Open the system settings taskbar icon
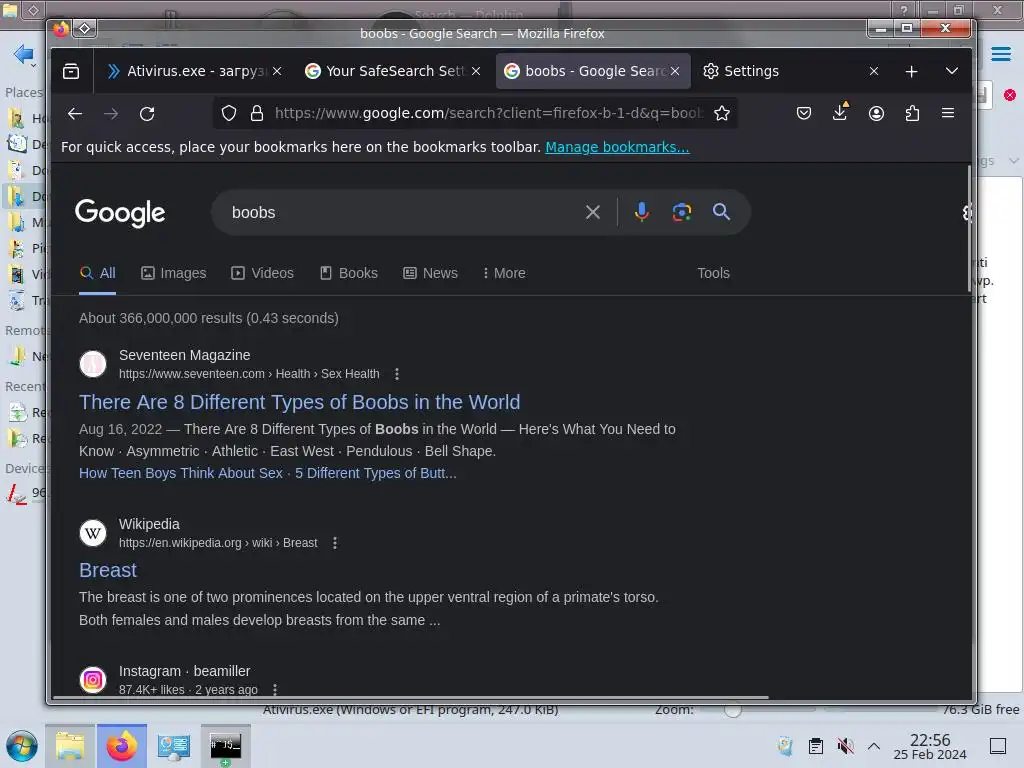Screen dimensions: 1024x768 [x=174, y=746]
